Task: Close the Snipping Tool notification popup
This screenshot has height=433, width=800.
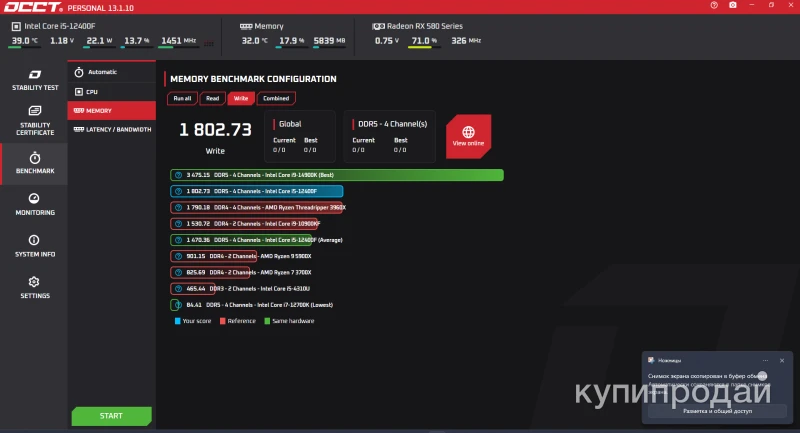Action: (781, 359)
